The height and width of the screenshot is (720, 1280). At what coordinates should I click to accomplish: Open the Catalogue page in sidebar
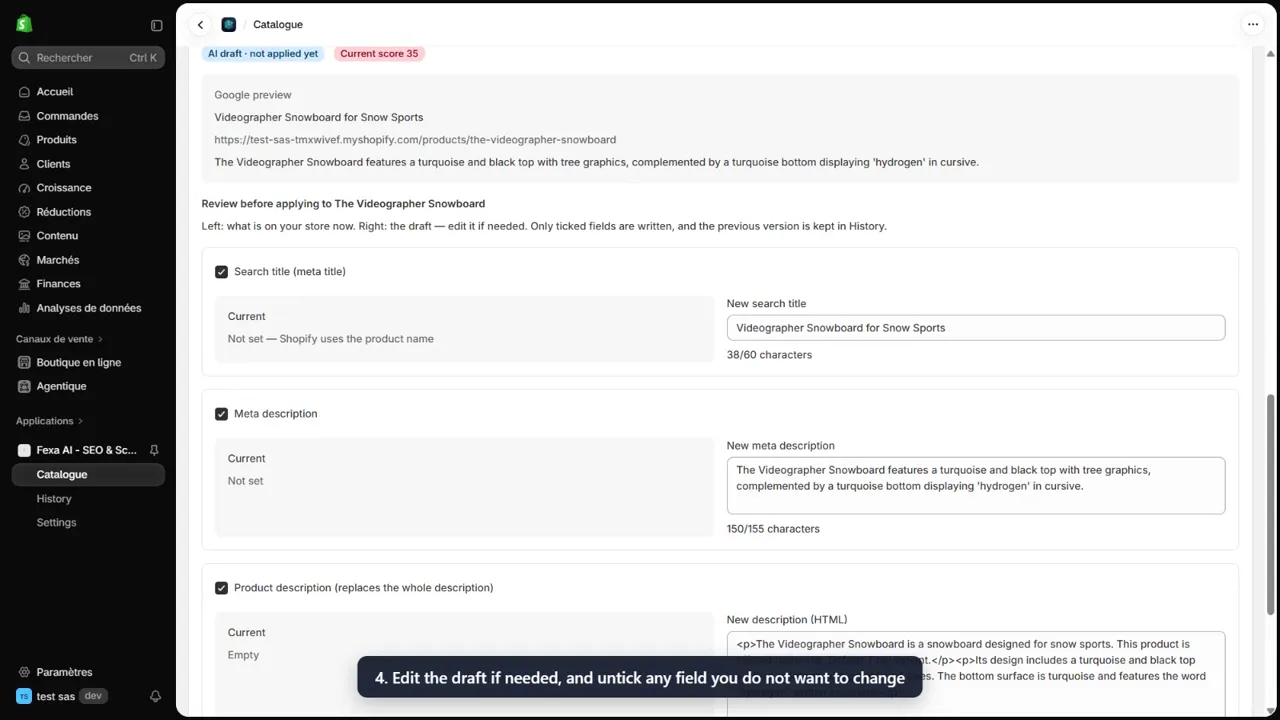click(x=88, y=475)
